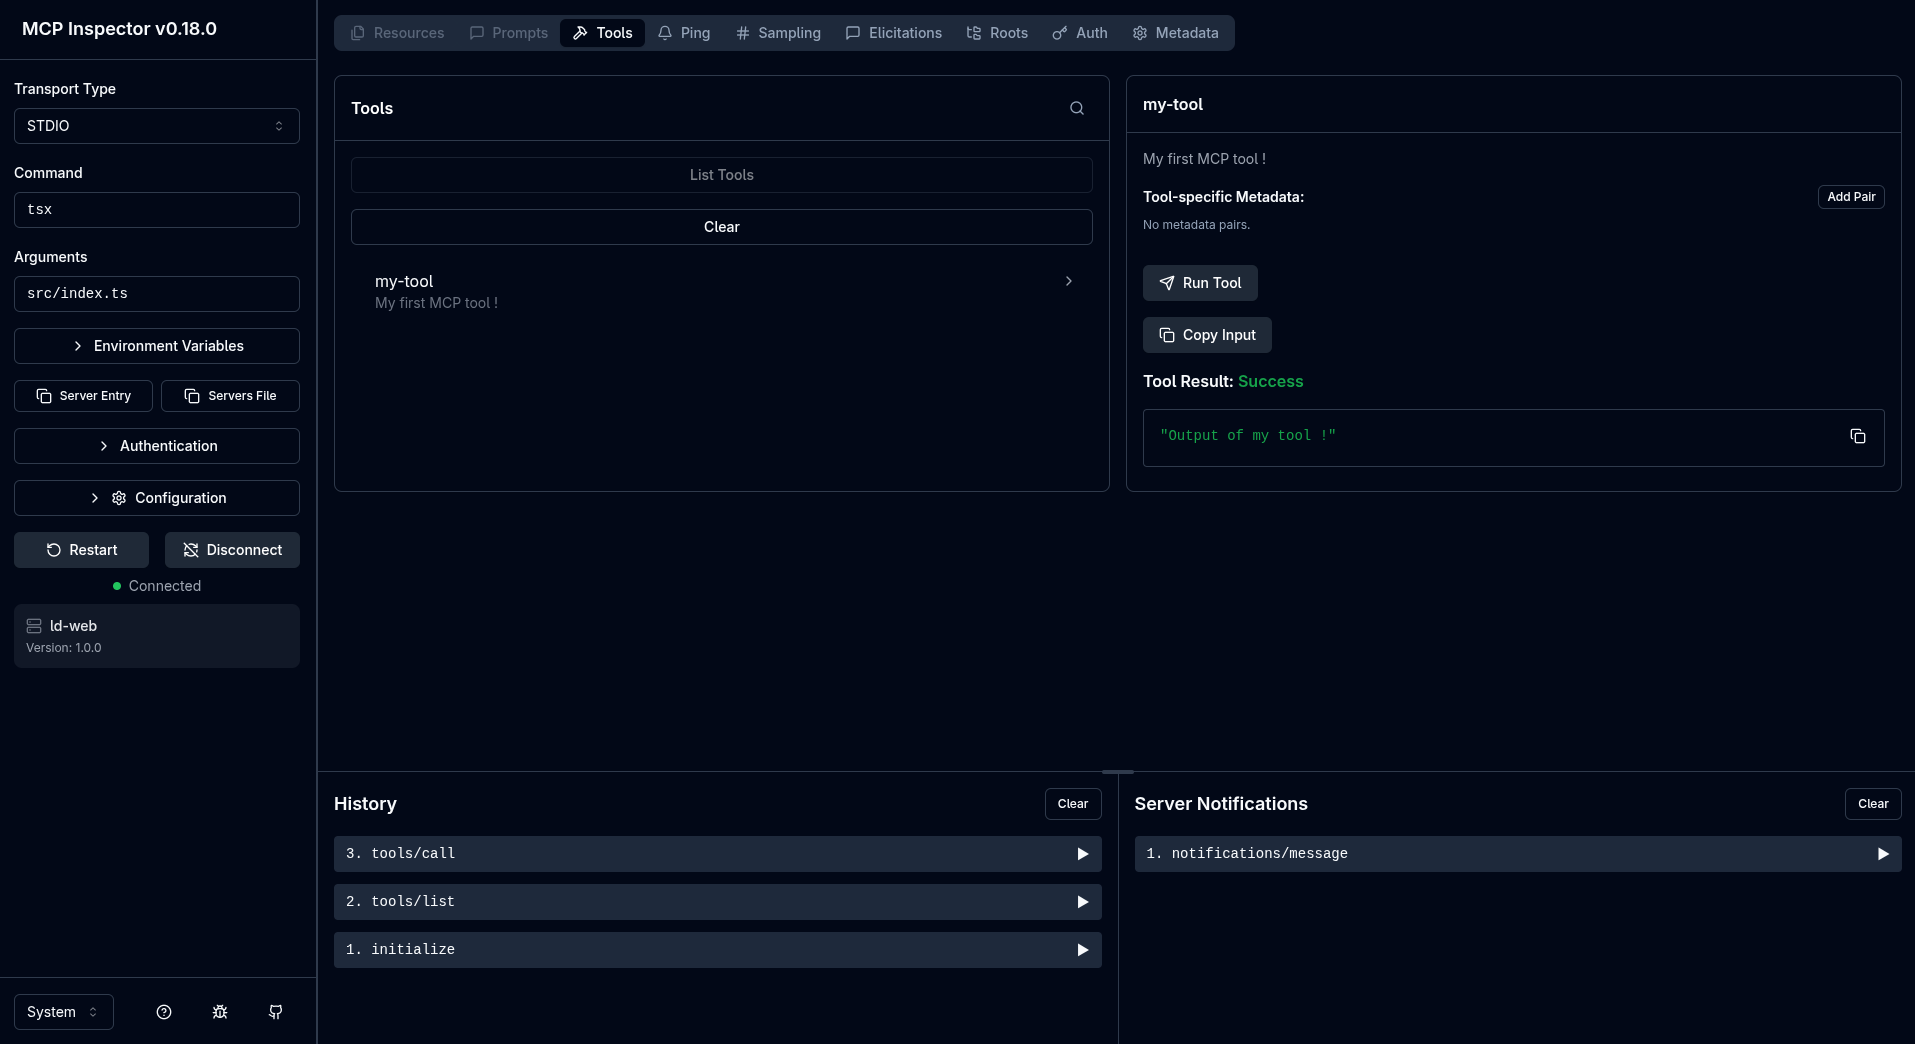Open the Transport Type dropdown
The height and width of the screenshot is (1044, 1915).
point(156,126)
